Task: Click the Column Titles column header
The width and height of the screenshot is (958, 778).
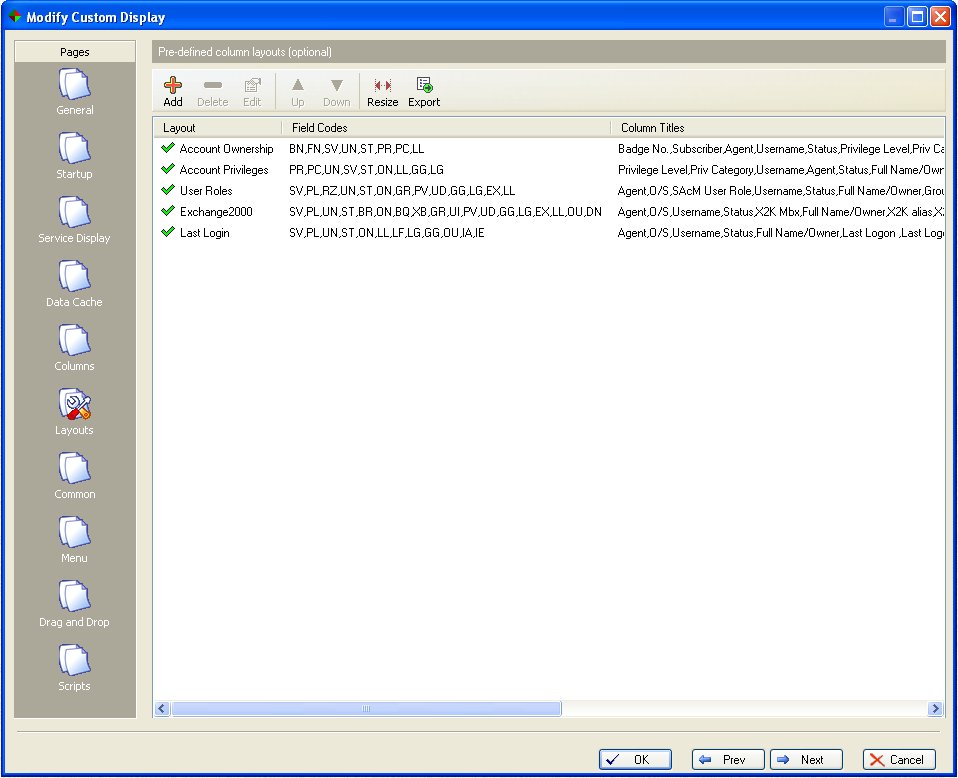Action: point(776,128)
